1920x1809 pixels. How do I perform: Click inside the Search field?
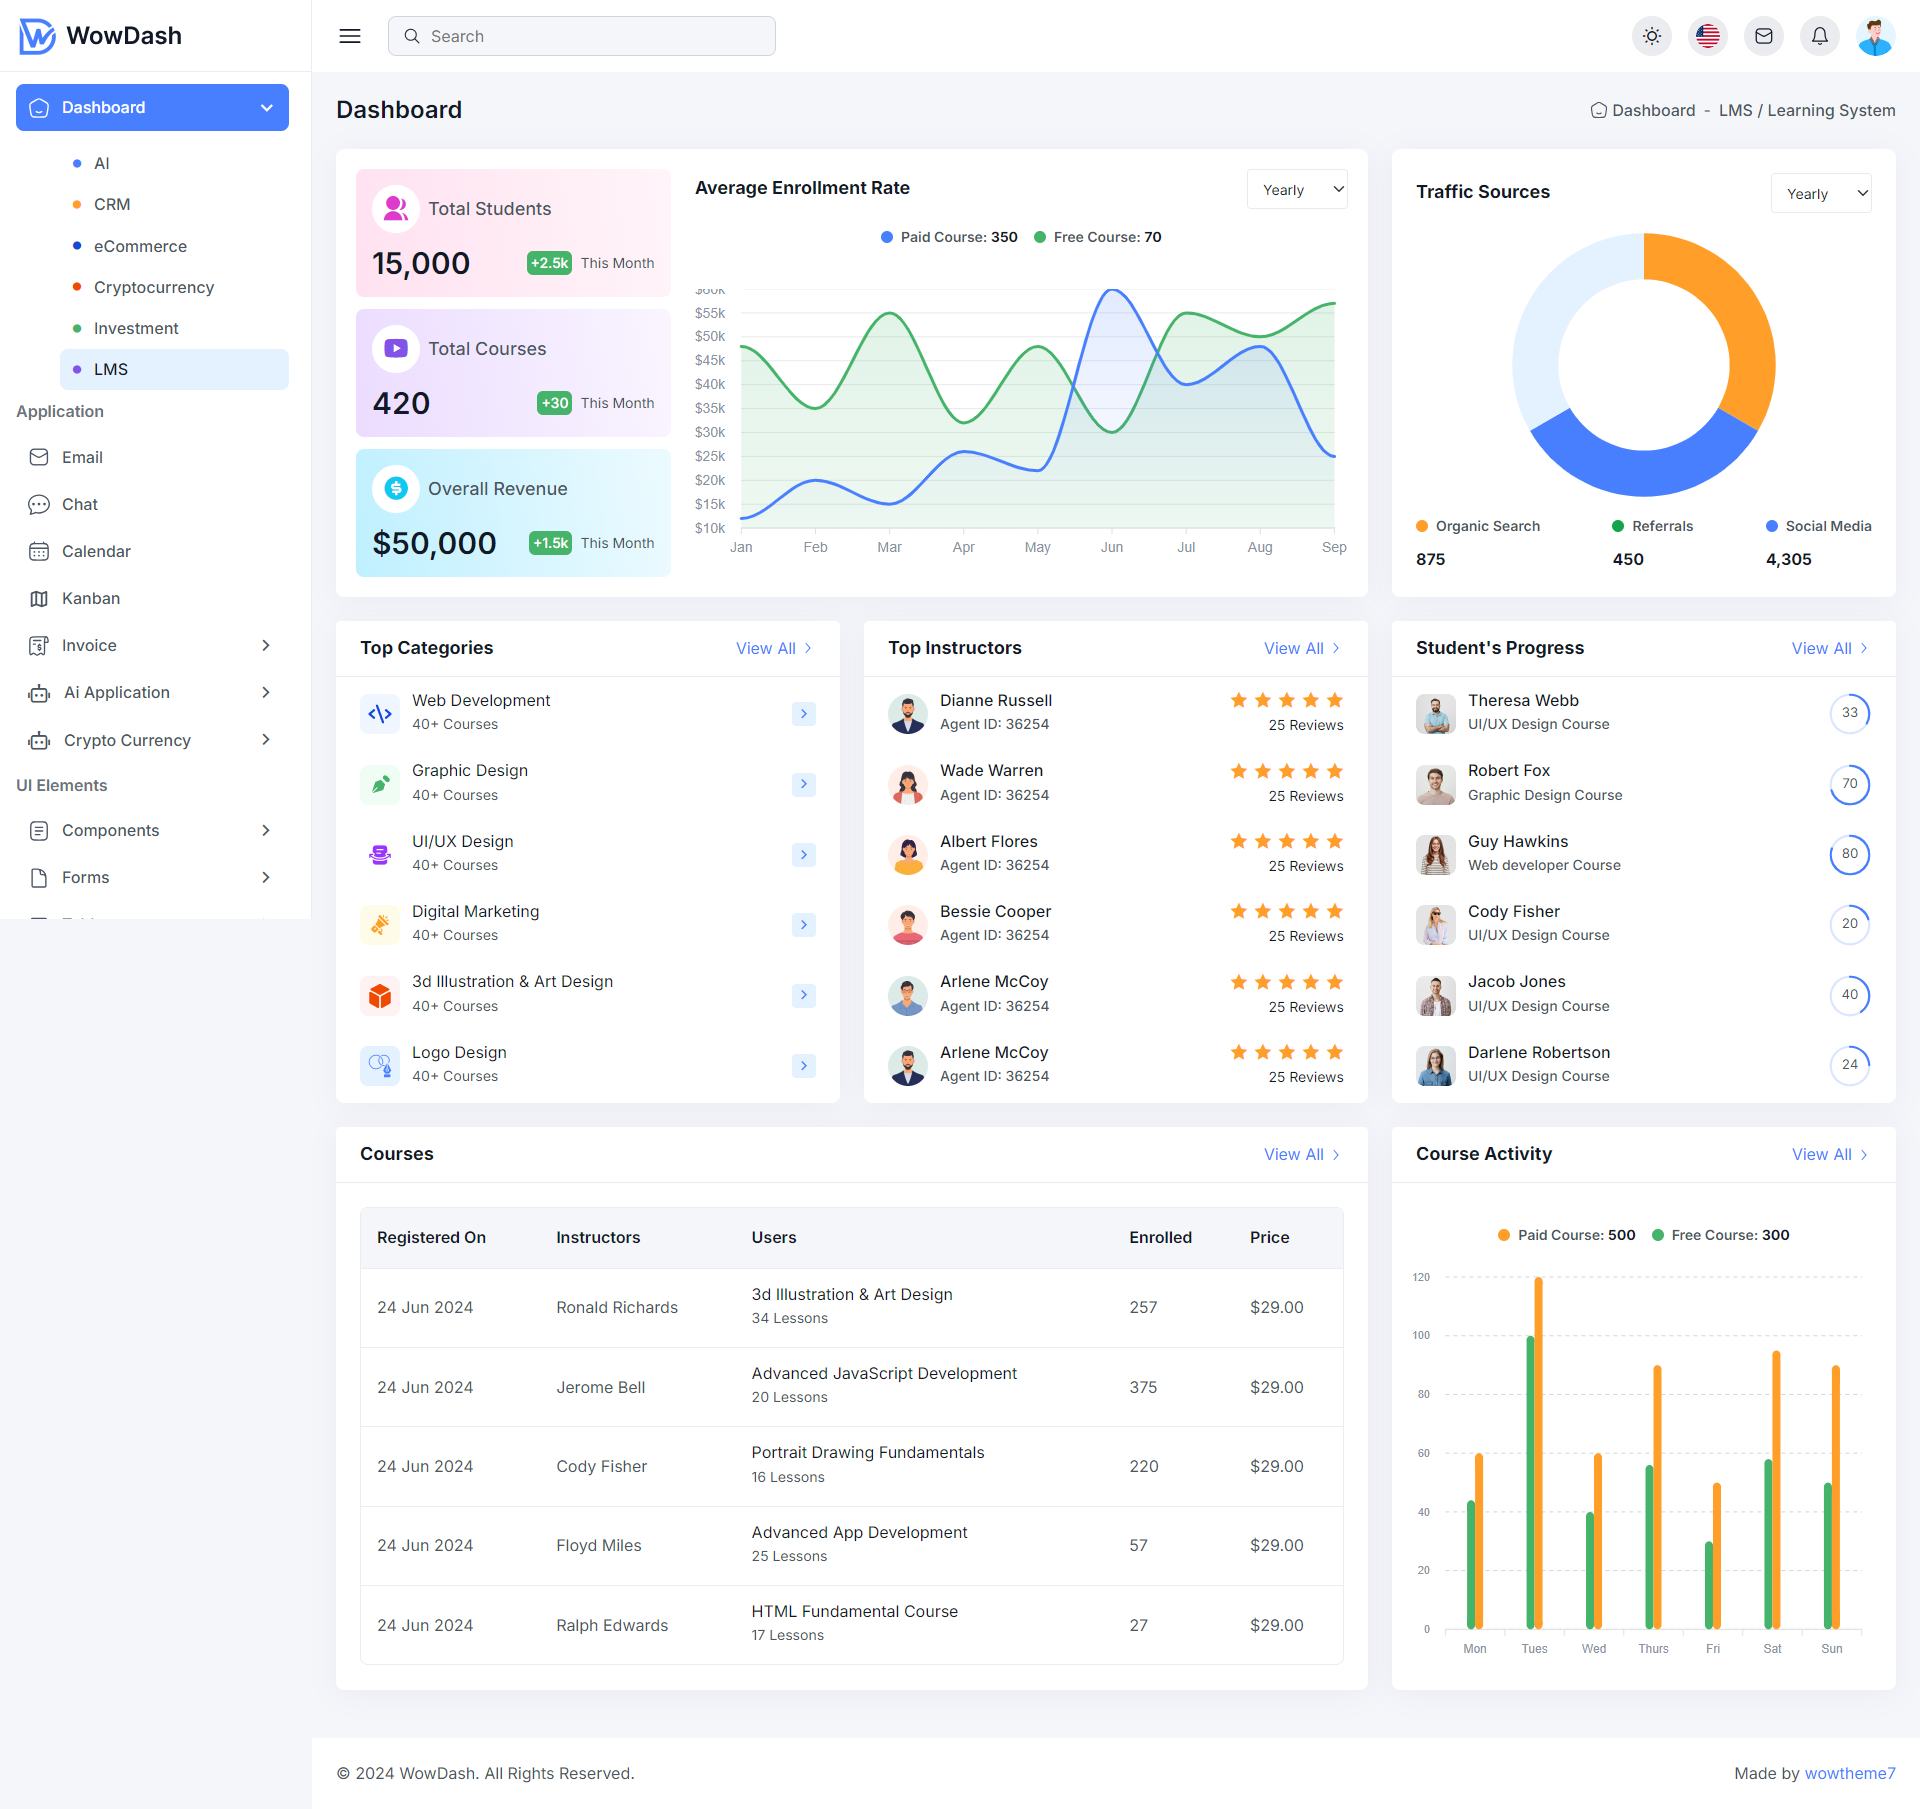(582, 36)
